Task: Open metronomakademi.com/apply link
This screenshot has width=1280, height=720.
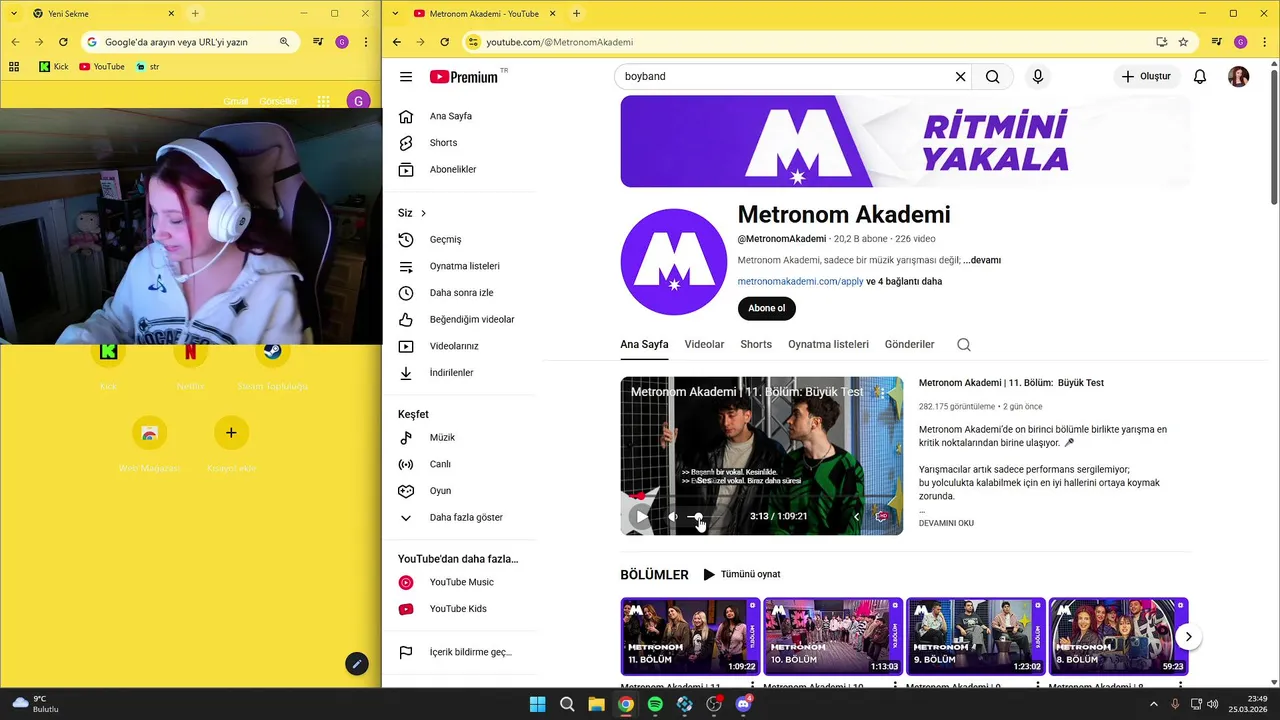Action: (800, 282)
